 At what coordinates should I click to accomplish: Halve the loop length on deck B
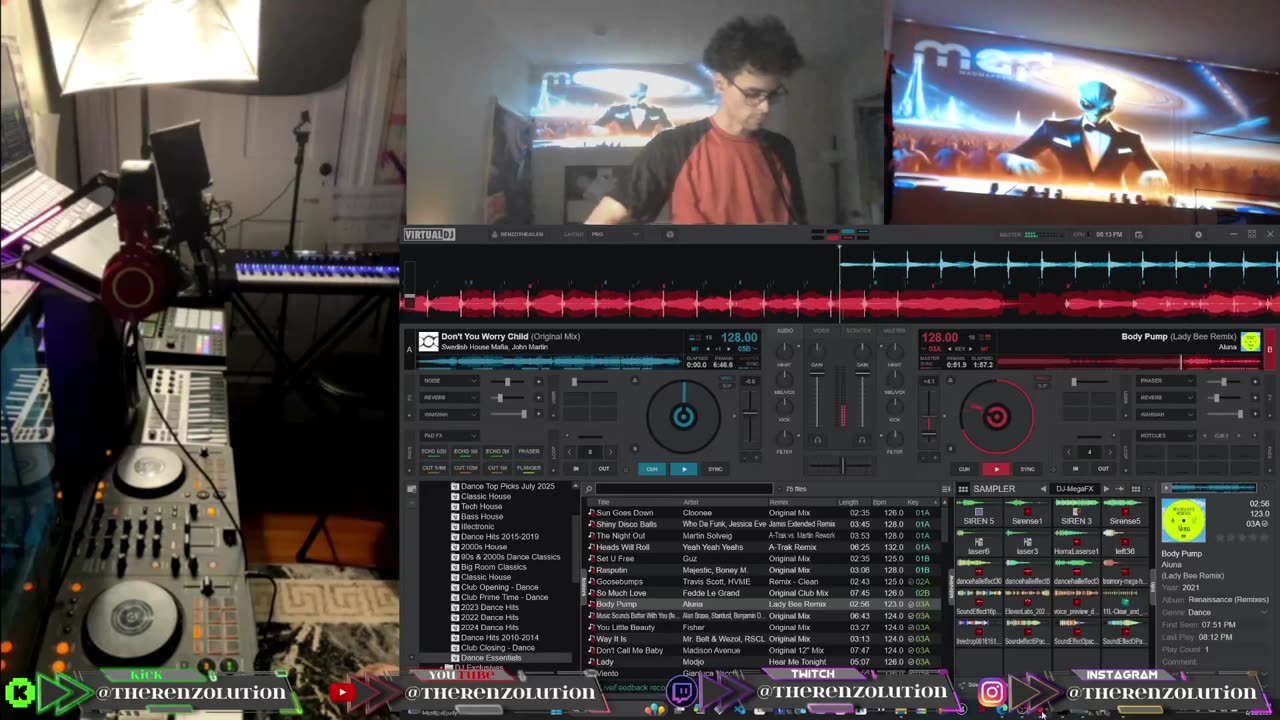pyautogui.click(x=1069, y=452)
